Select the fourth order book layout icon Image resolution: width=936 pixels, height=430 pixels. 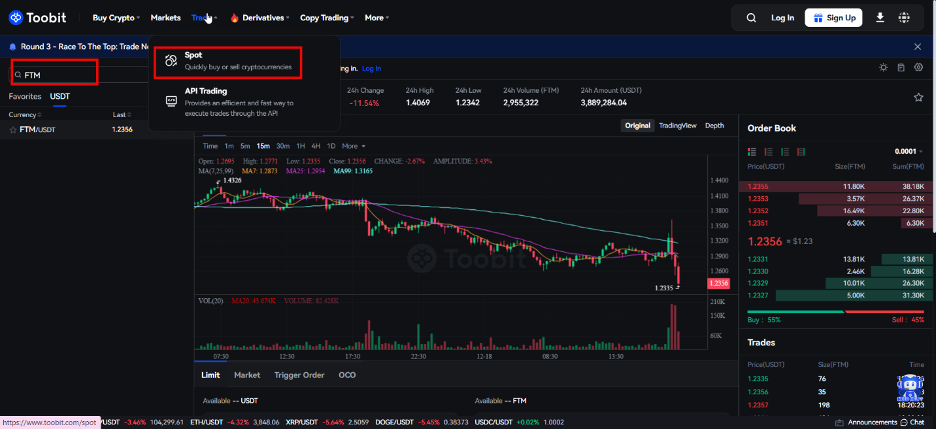[x=801, y=152]
